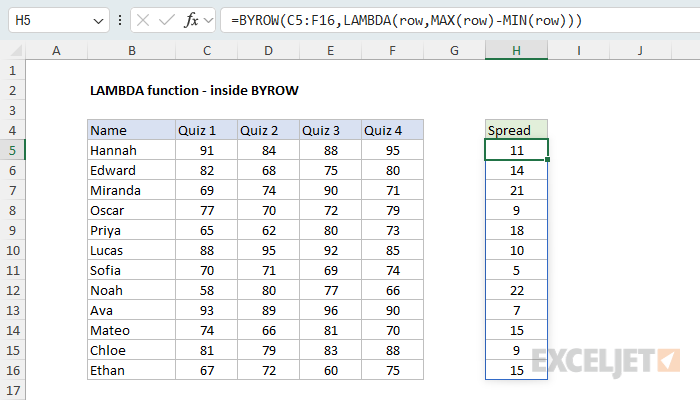The height and width of the screenshot is (400, 700).
Task: Click the 'Quiz 4' header cell
Action: [392, 130]
